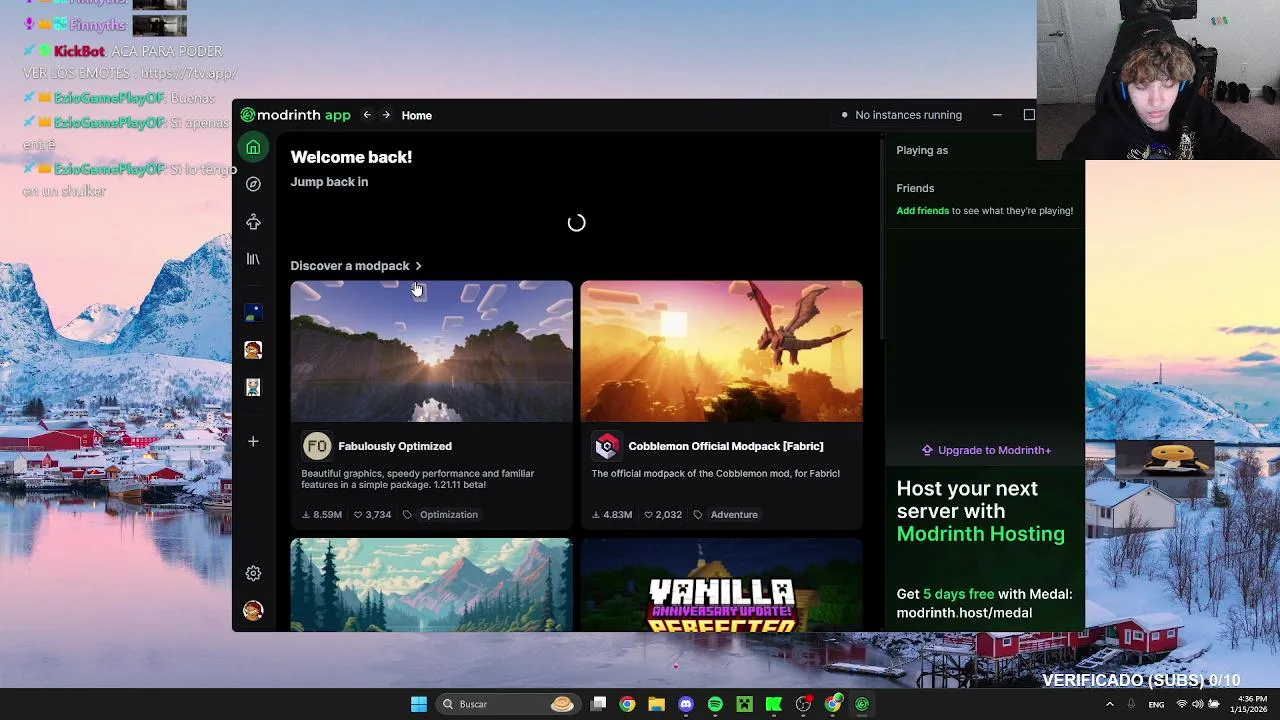Open account avatar at sidebar bottom
This screenshot has width=1280, height=720.
click(253, 611)
